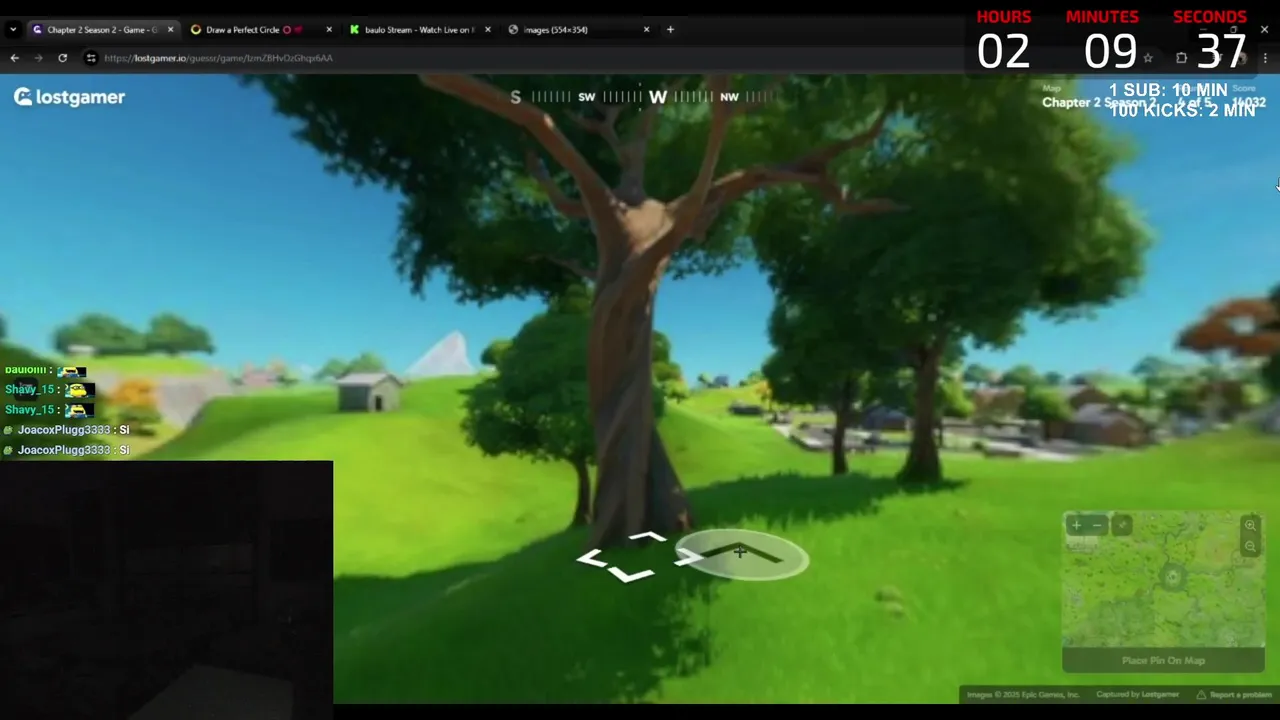Click the Captured by Lostgamer credit
Image resolution: width=1280 pixels, height=720 pixels.
pos(1138,695)
